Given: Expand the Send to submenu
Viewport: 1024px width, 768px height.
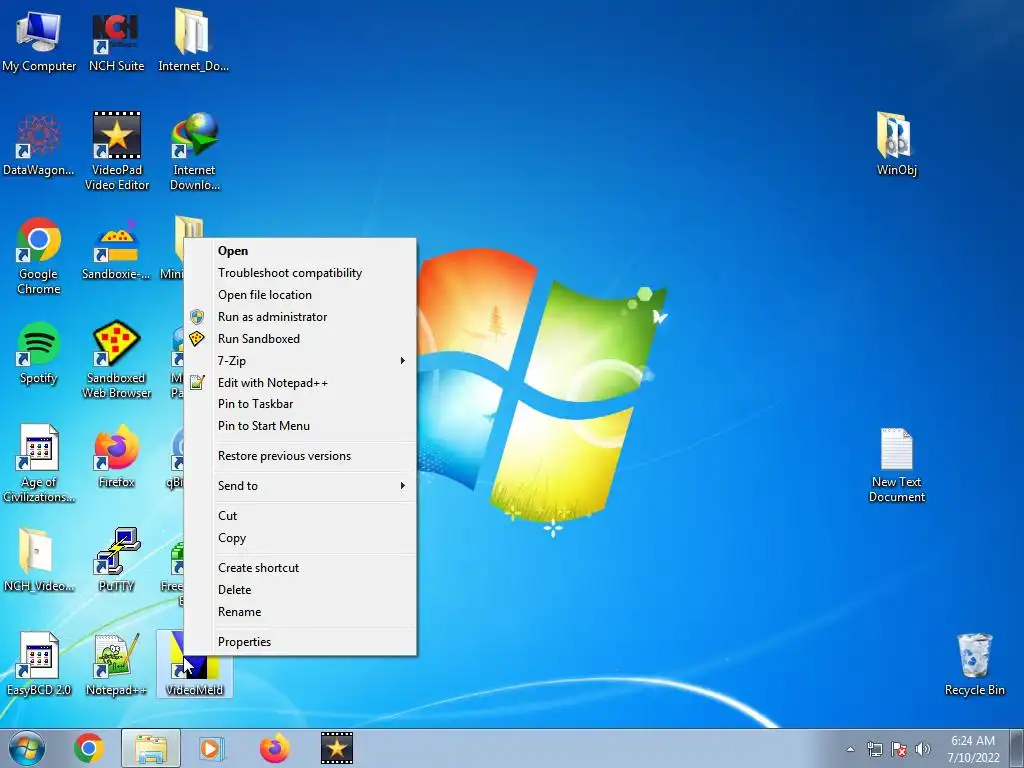Looking at the screenshot, I should [x=301, y=486].
